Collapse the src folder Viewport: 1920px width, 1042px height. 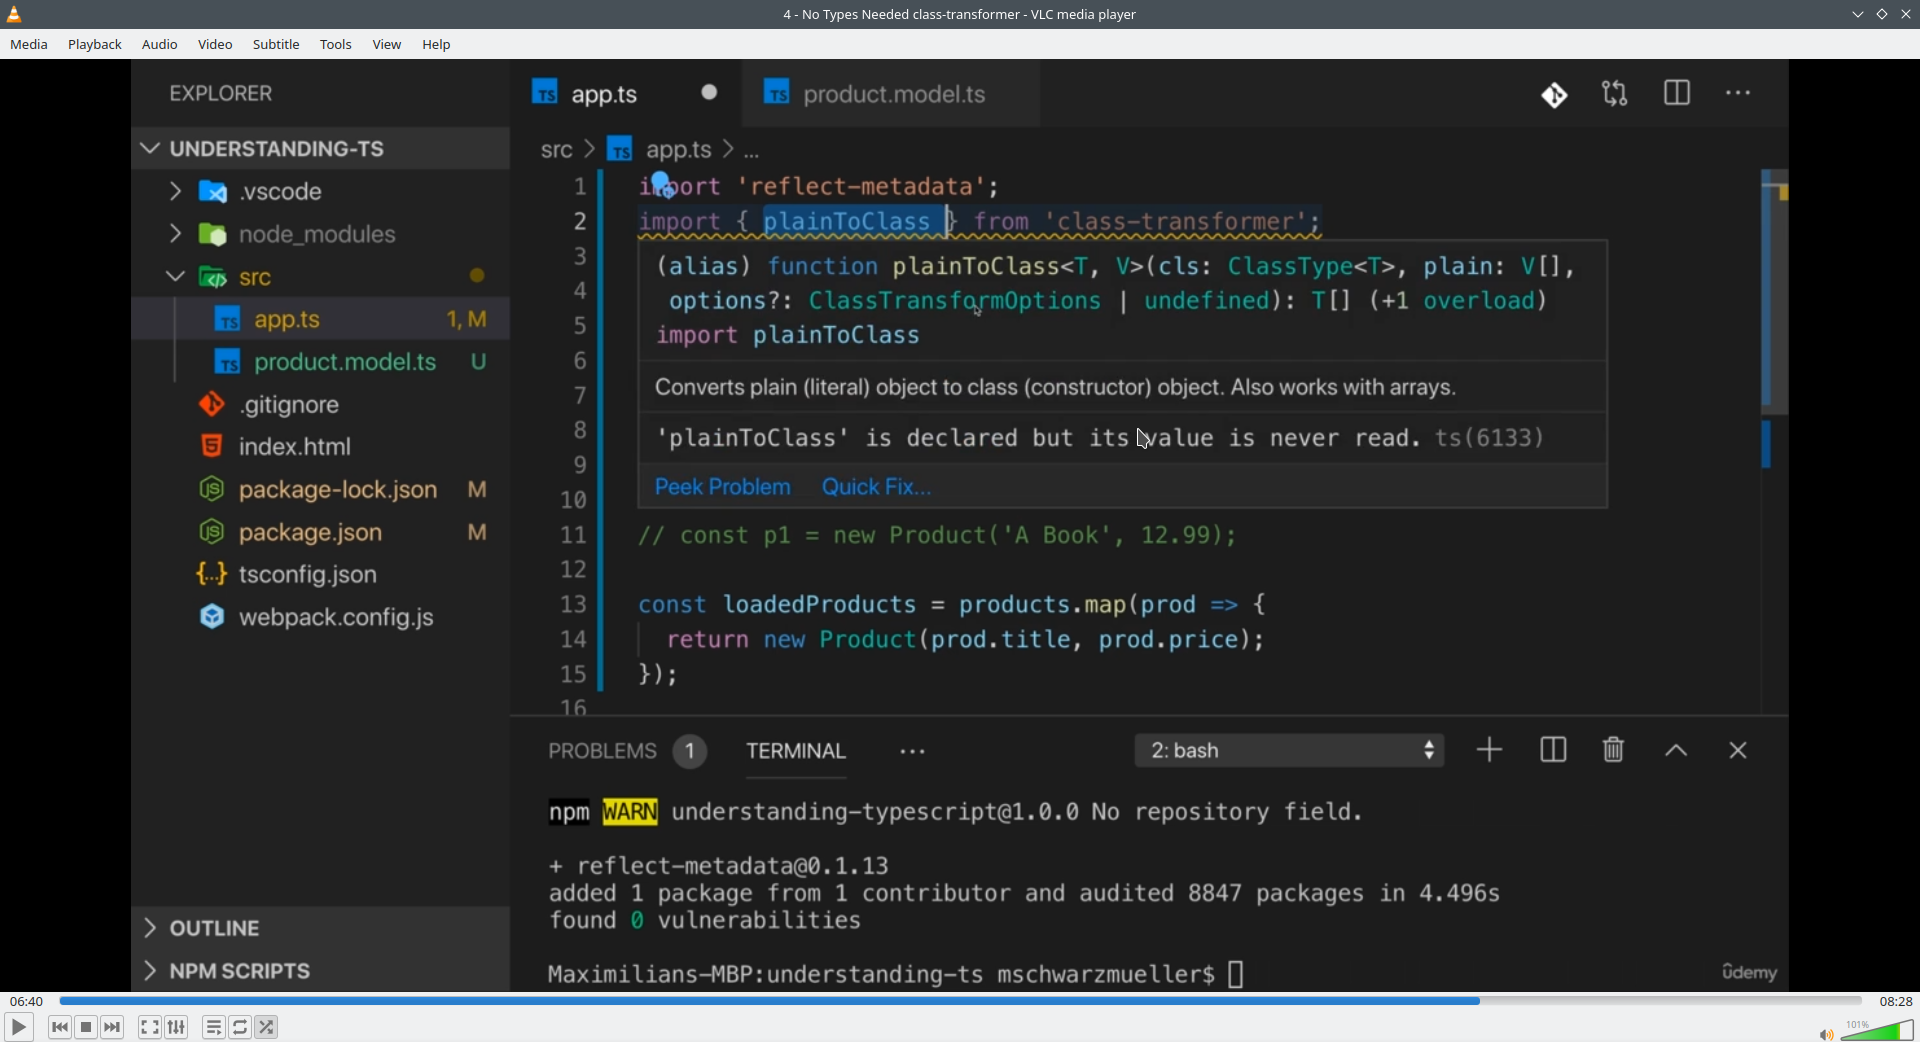pyautogui.click(x=321, y=277)
